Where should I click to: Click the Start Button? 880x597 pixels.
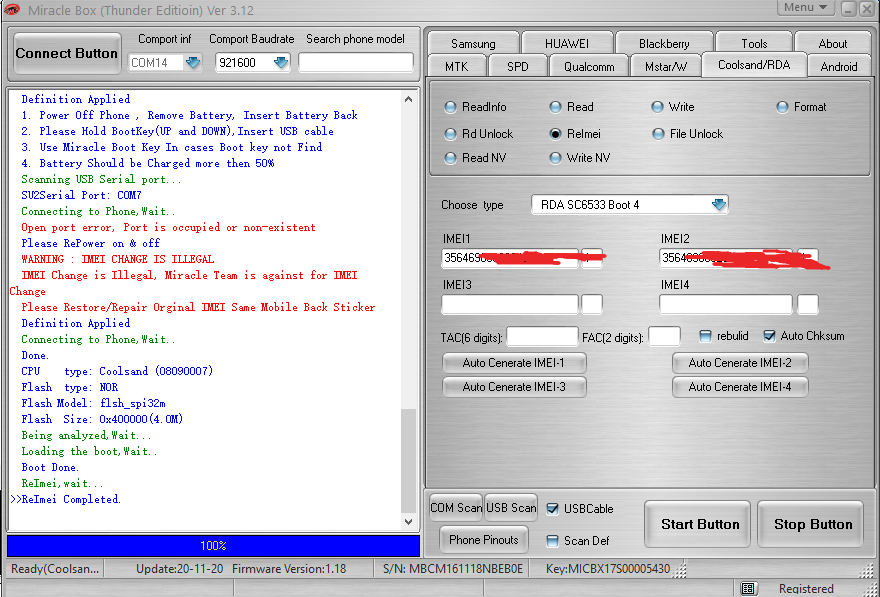click(x=700, y=524)
